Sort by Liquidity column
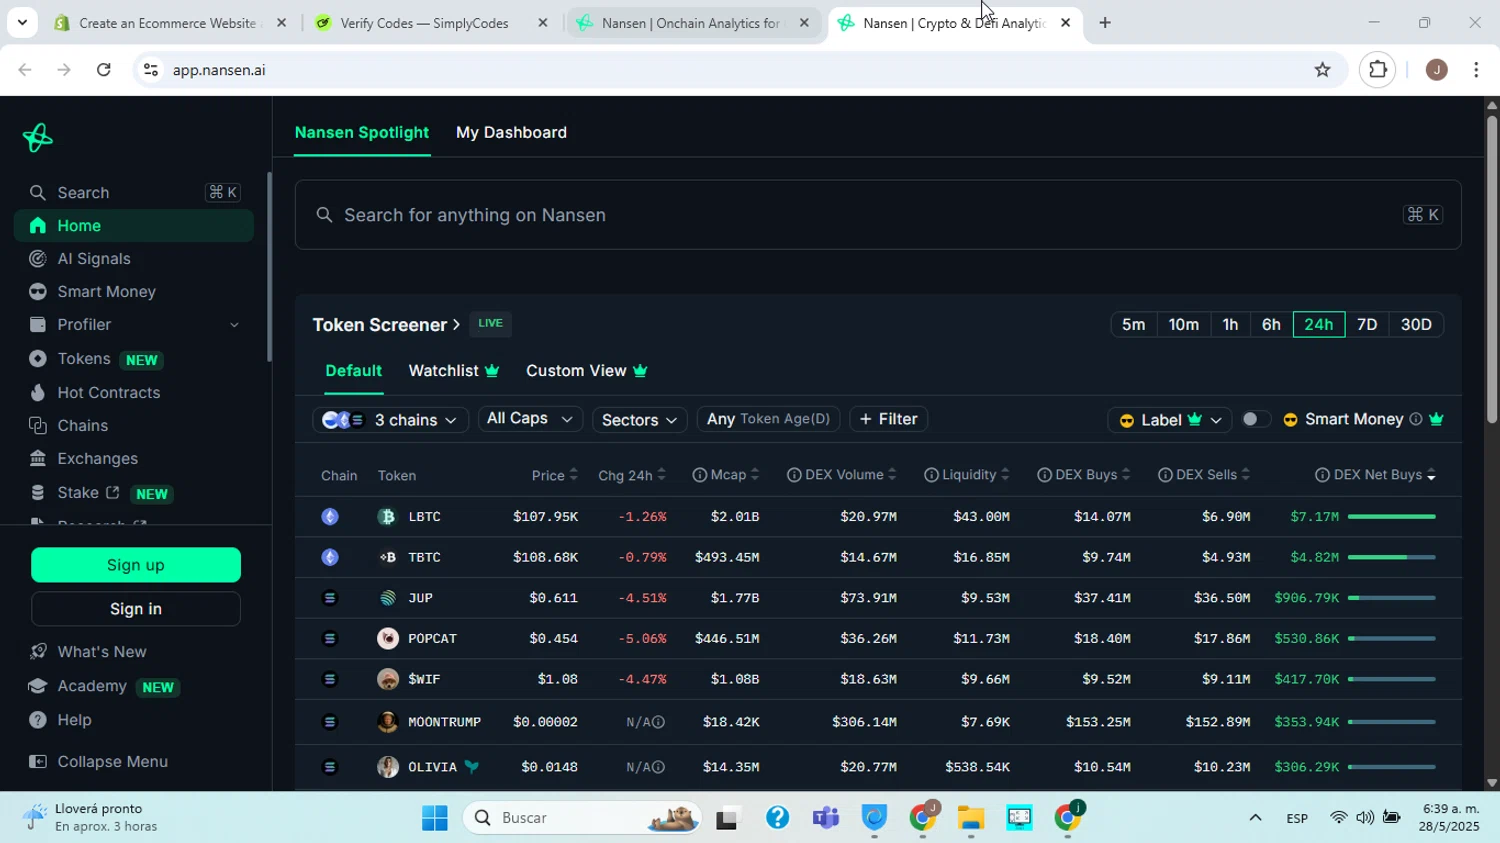Image resolution: width=1500 pixels, height=843 pixels. [x=967, y=475]
